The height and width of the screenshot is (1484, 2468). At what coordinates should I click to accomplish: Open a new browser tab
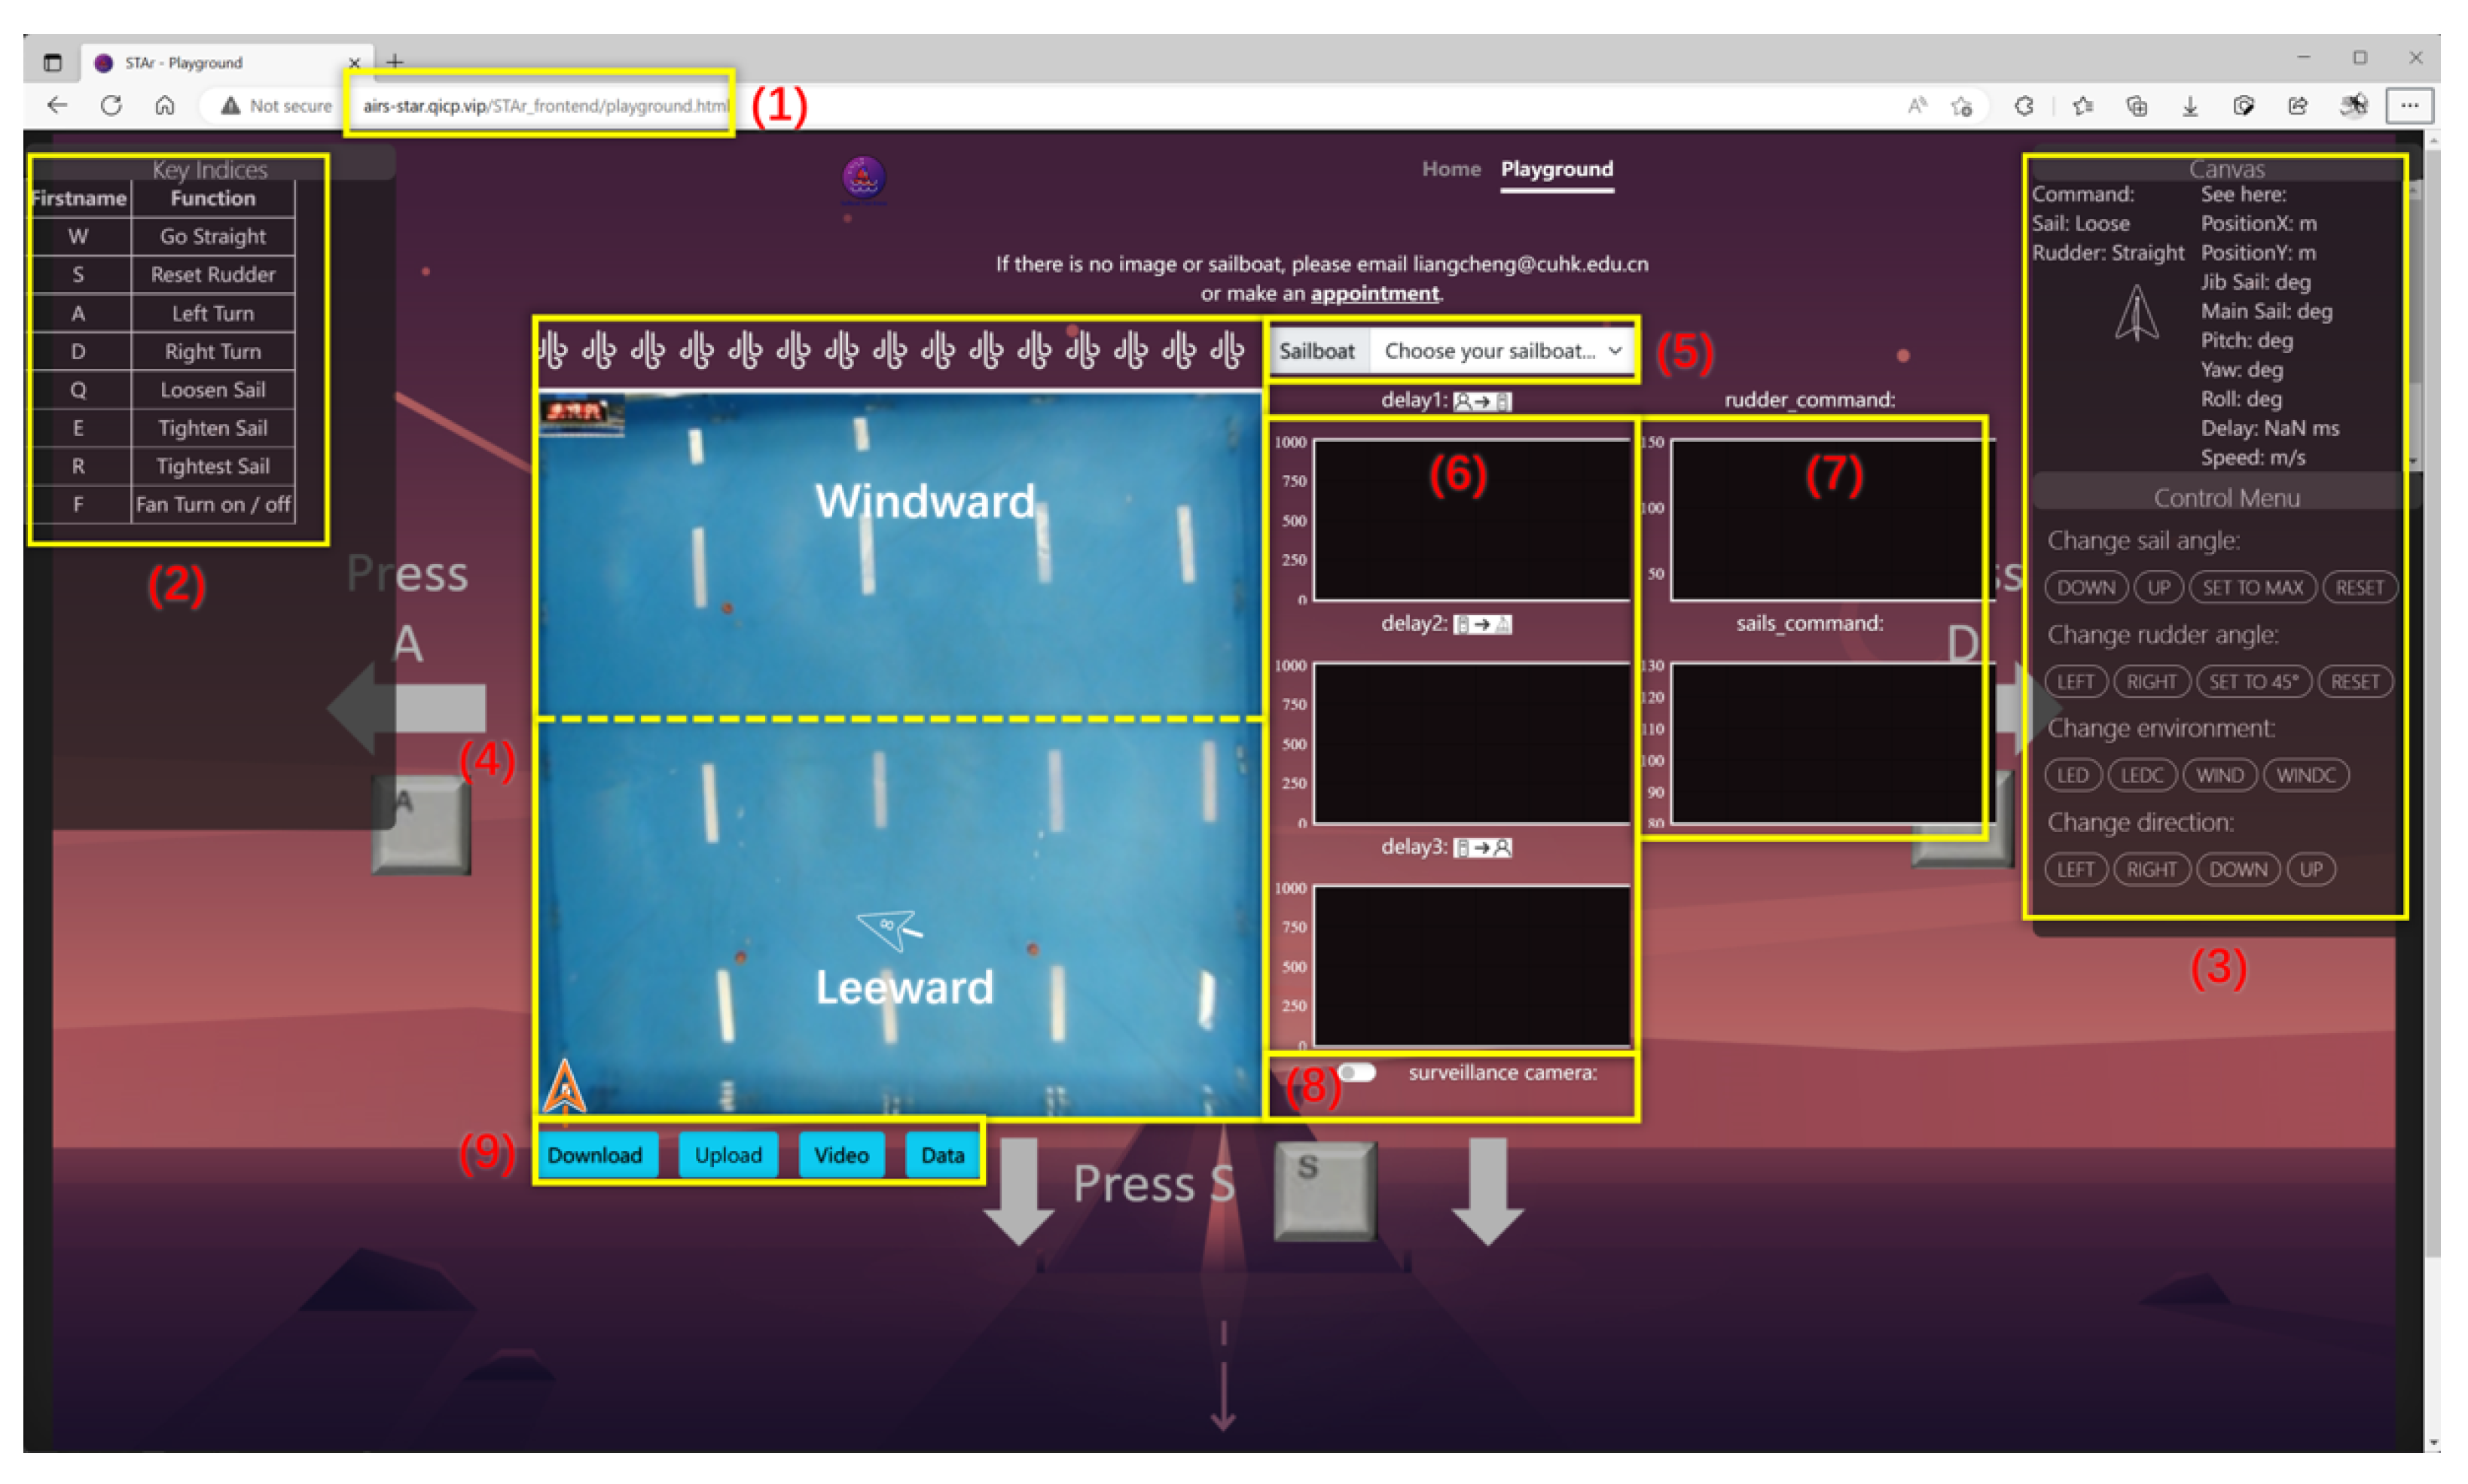(395, 62)
